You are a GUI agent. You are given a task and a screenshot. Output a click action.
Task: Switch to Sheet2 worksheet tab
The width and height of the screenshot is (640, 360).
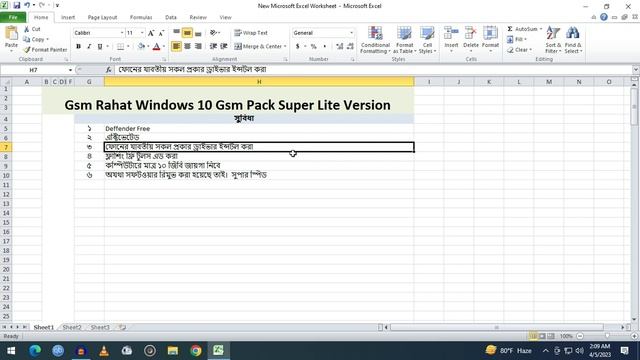72,327
